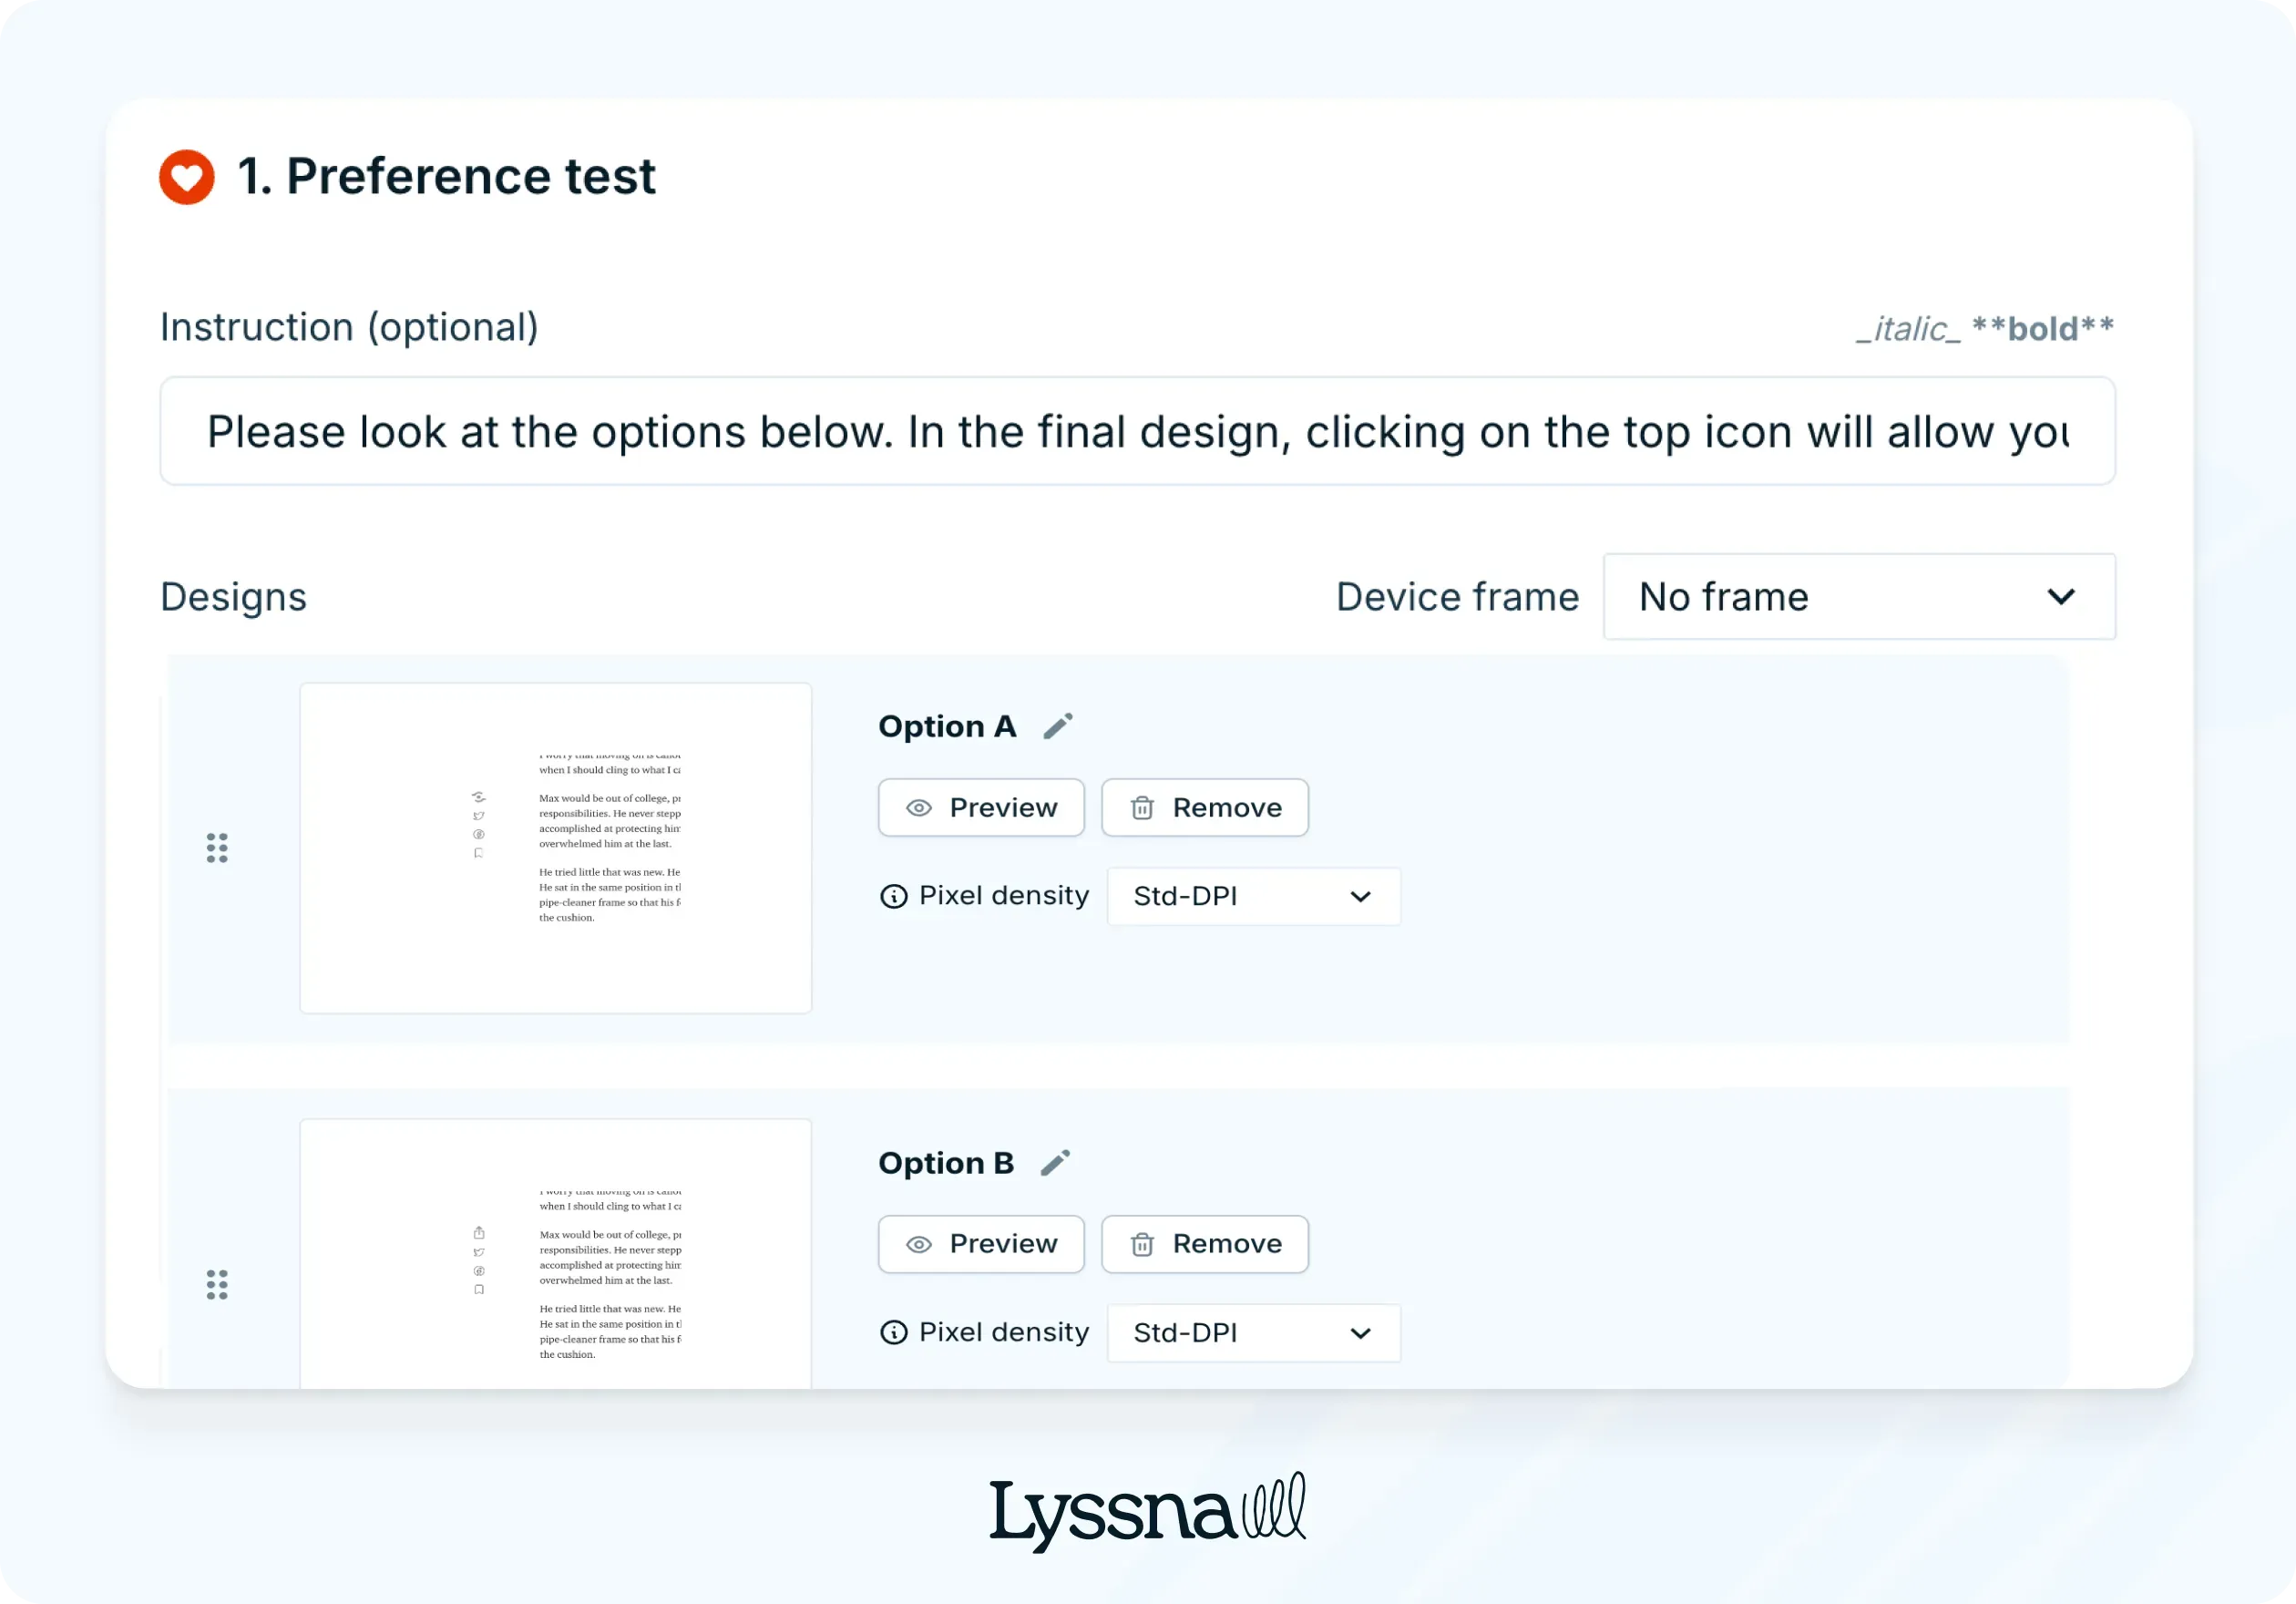Remove the Option A design
Image resolution: width=2296 pixels, height=1604 pixels.
point(1205,808)
